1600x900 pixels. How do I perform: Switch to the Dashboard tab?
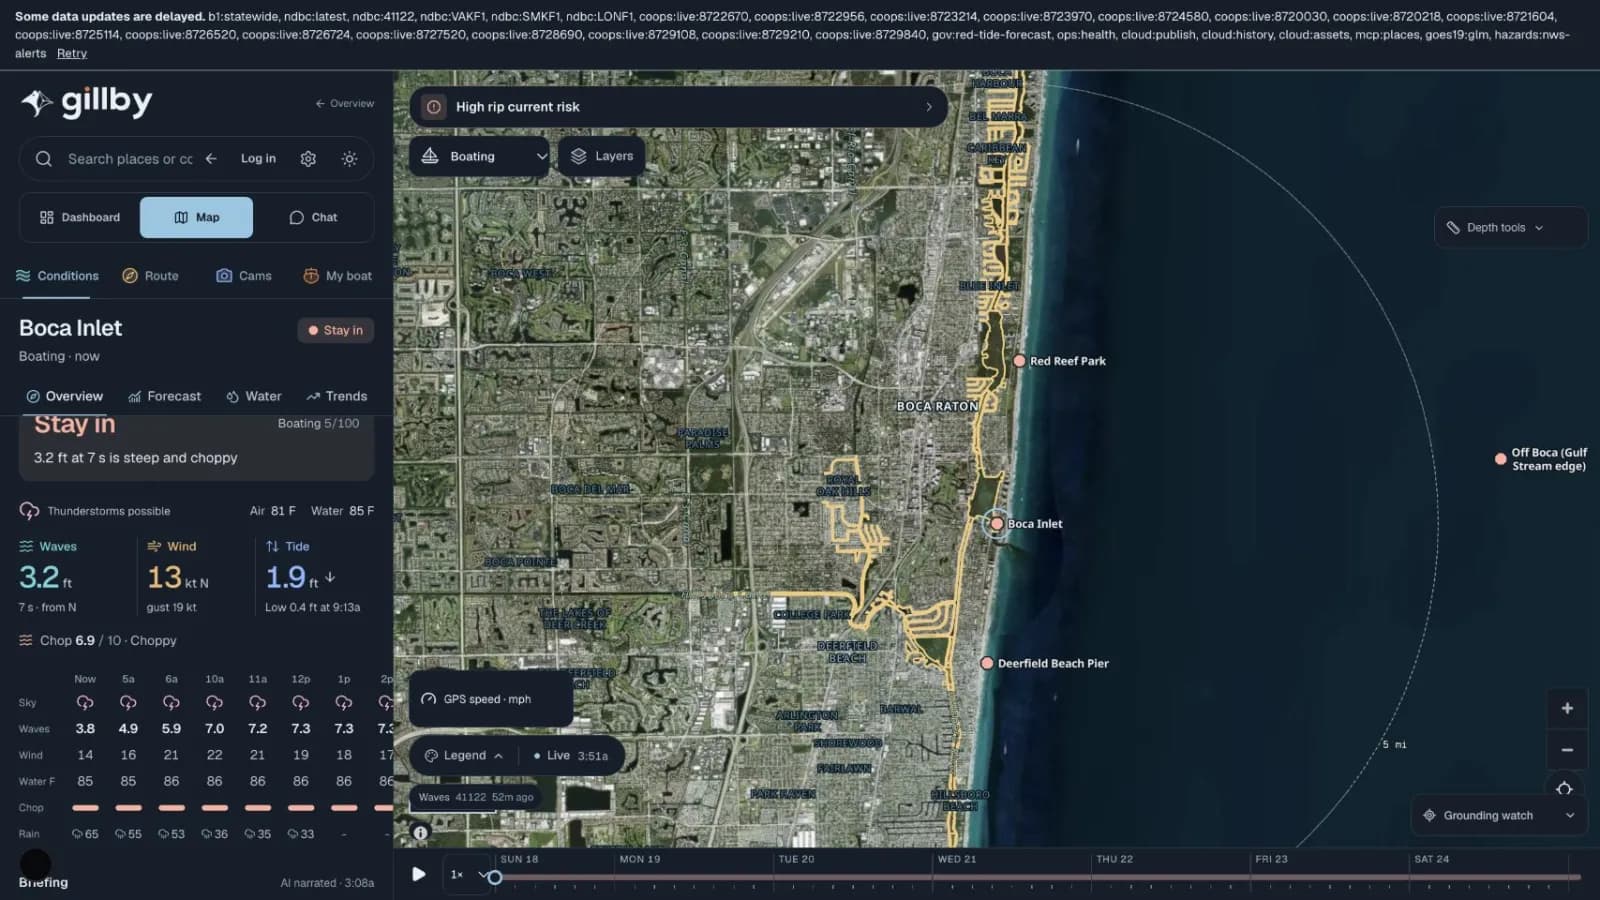click(x=80, y=217)
